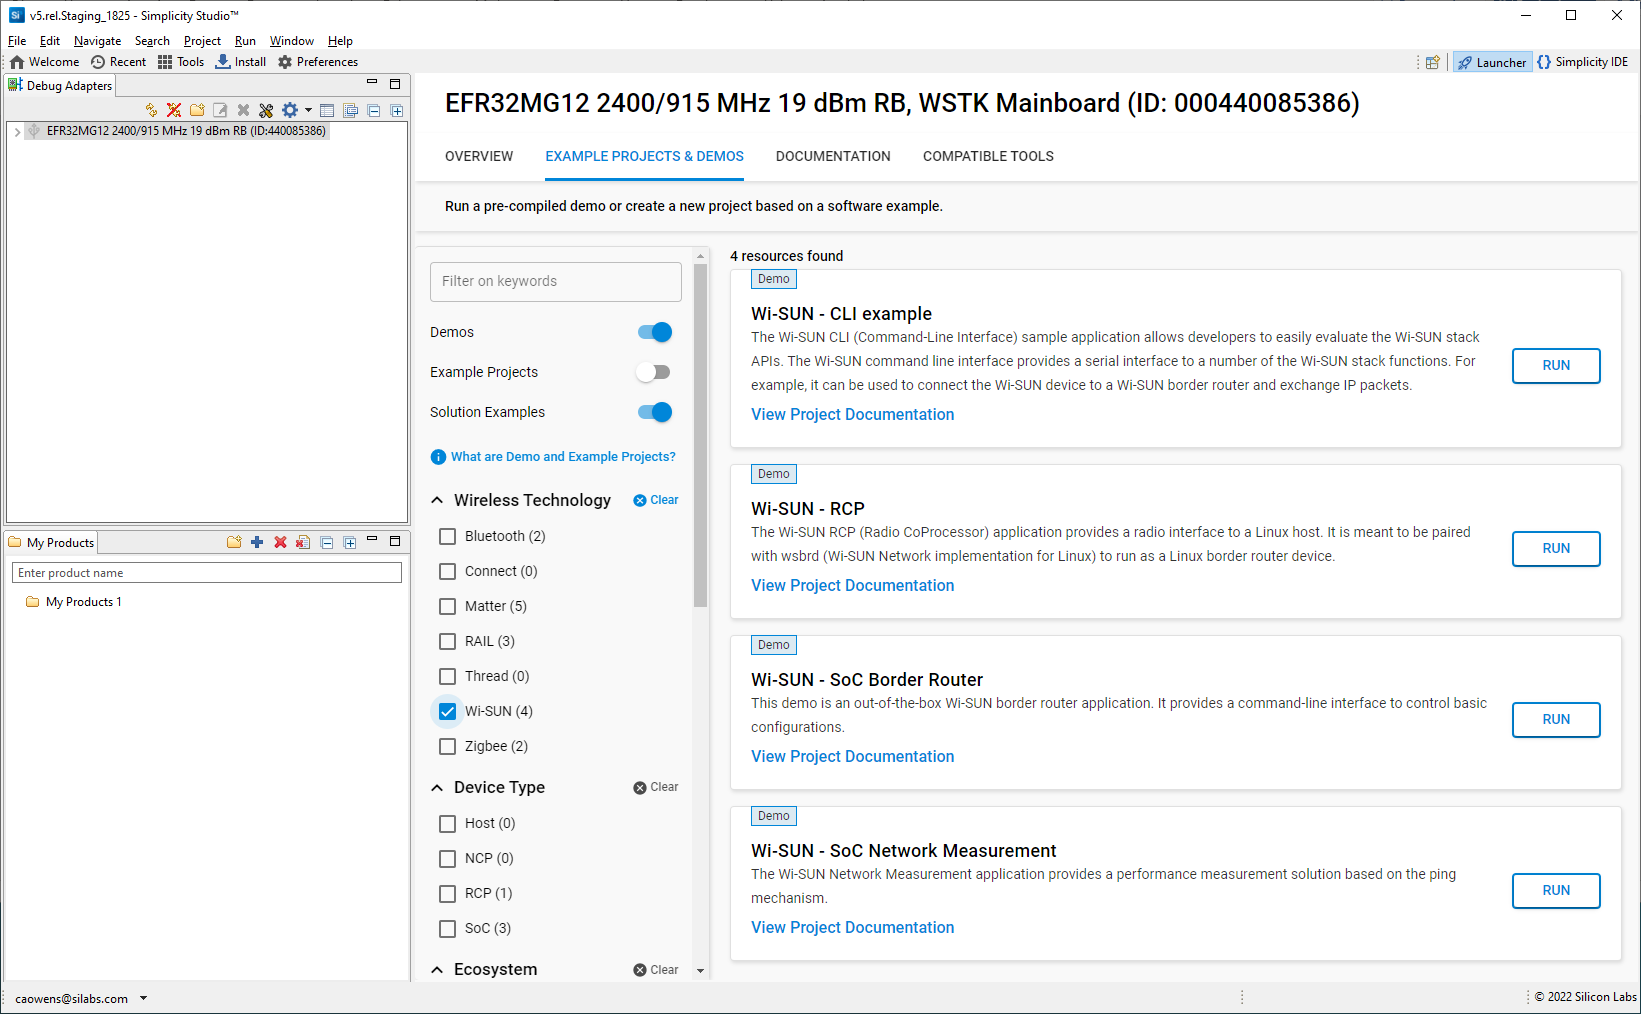Run the Wi-SUN - RCP demo
The height and width of the screenshot is (1014, 1641).
pos(1556,548)
